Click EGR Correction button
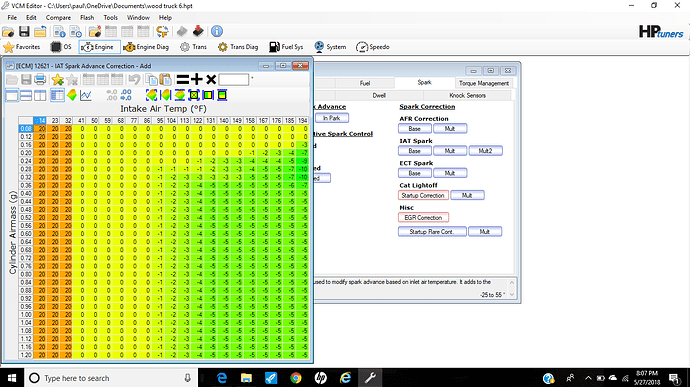This screenshot has width=690, height=387. point(423,217)
